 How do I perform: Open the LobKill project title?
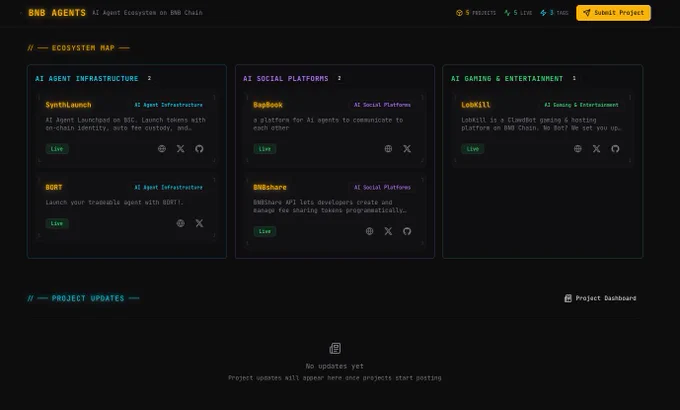click(476, 105)
